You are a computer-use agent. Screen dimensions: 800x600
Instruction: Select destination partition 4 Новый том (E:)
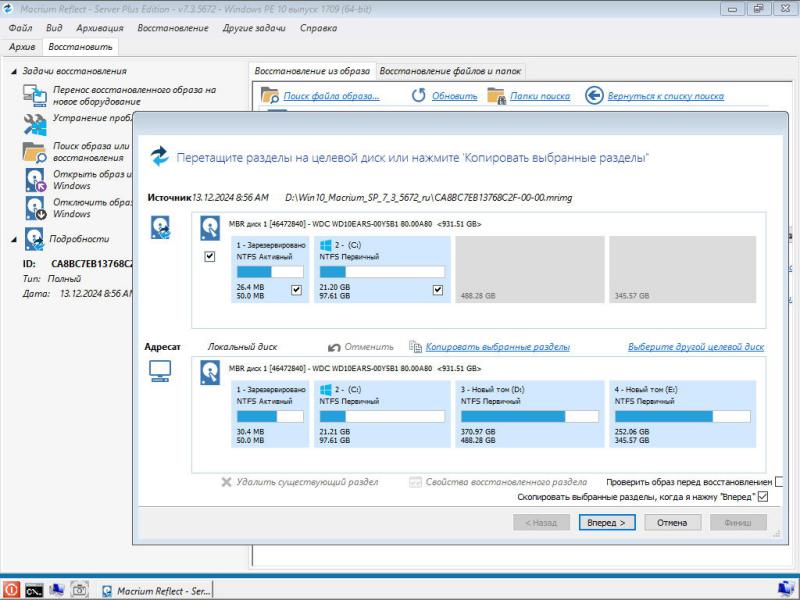pos(683,414)
